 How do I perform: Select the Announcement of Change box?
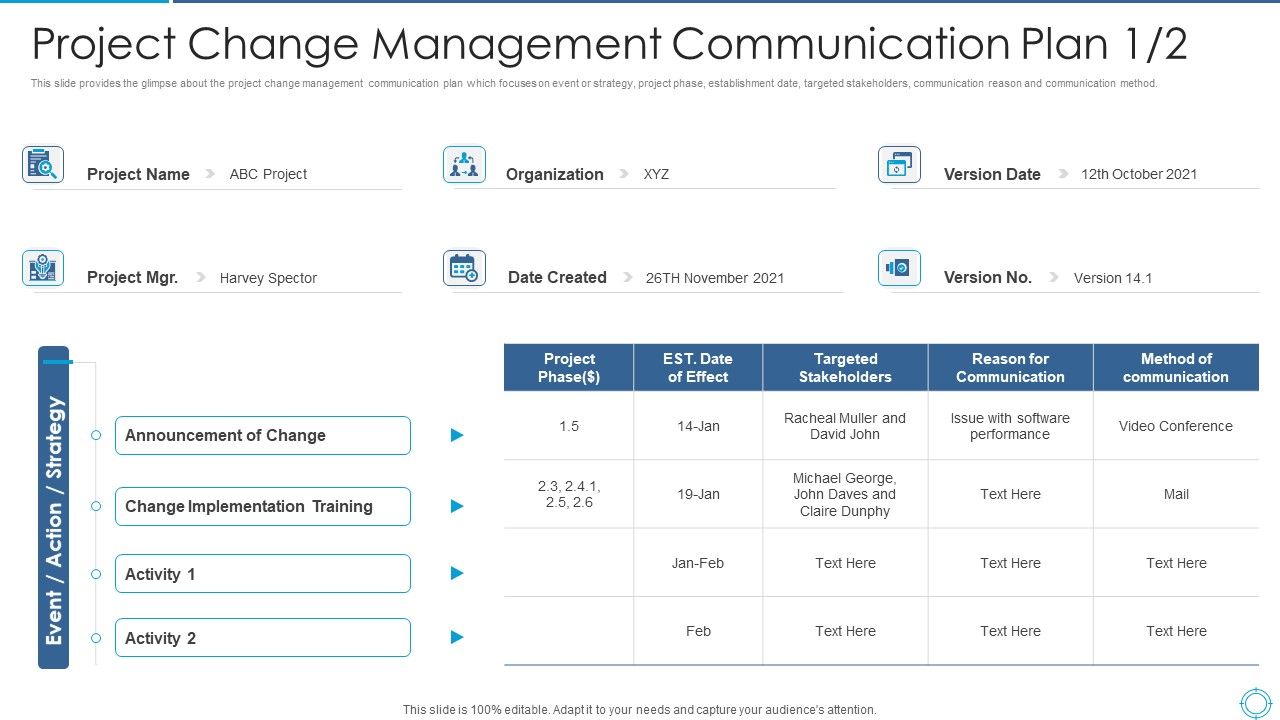(x=263, y=435)
